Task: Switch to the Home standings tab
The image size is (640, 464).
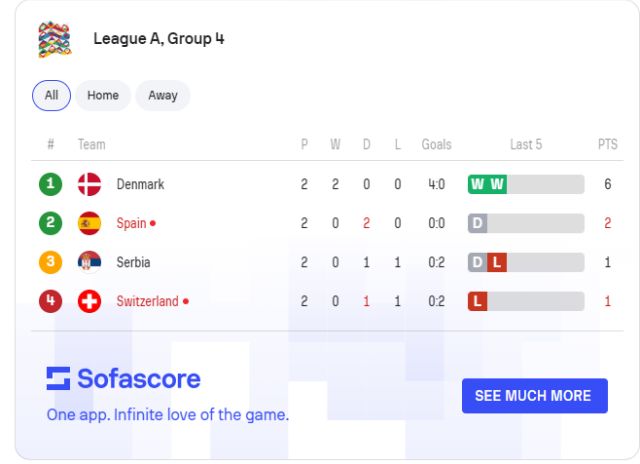Action: (x=102, y=95)
